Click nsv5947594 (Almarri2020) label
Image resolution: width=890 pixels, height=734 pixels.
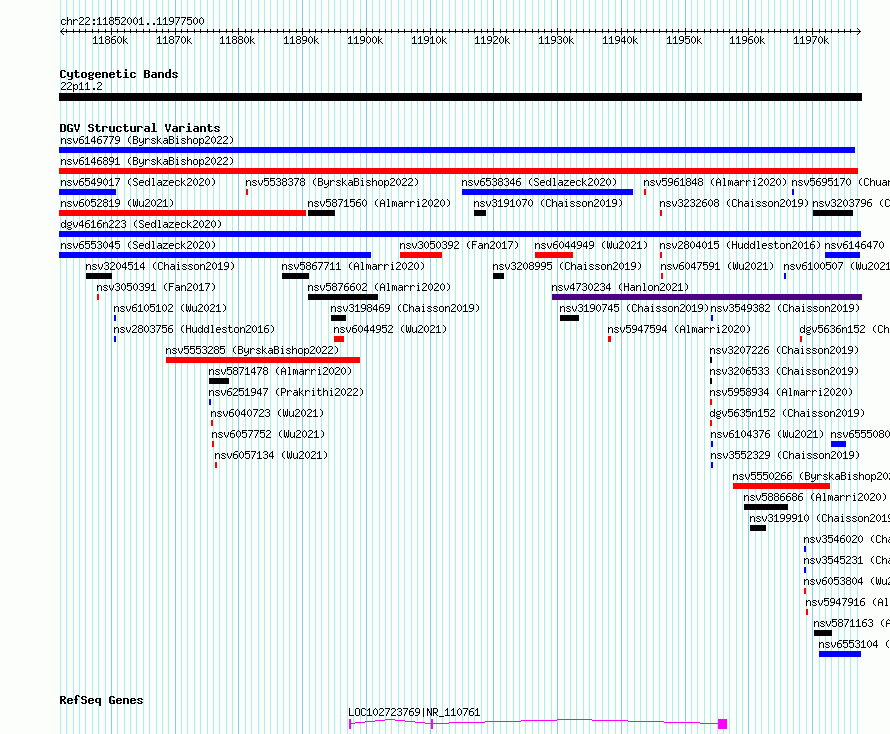[679, 329]
